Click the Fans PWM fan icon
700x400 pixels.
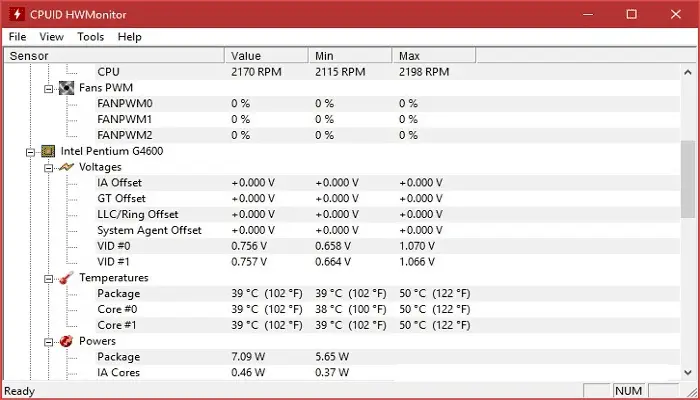point(67,88)
